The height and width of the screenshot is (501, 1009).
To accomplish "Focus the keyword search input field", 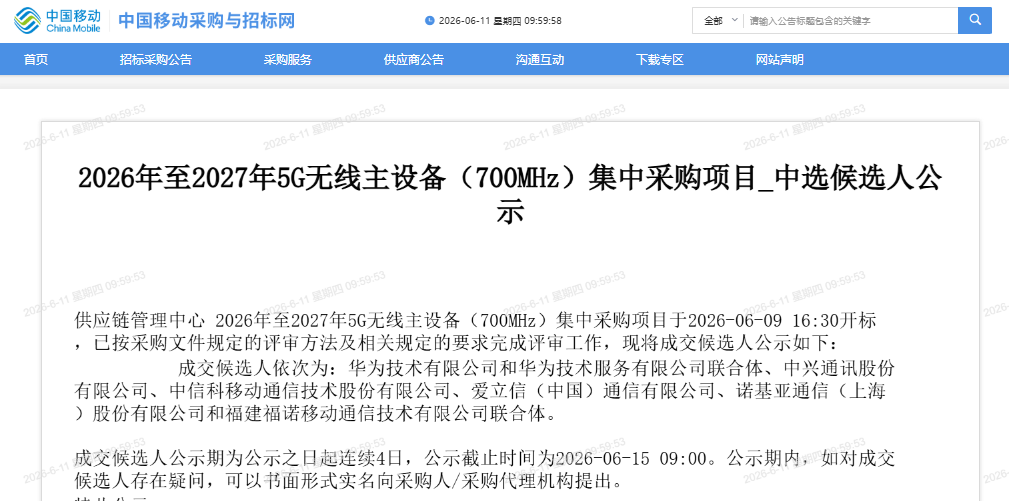I will (851, 21).
